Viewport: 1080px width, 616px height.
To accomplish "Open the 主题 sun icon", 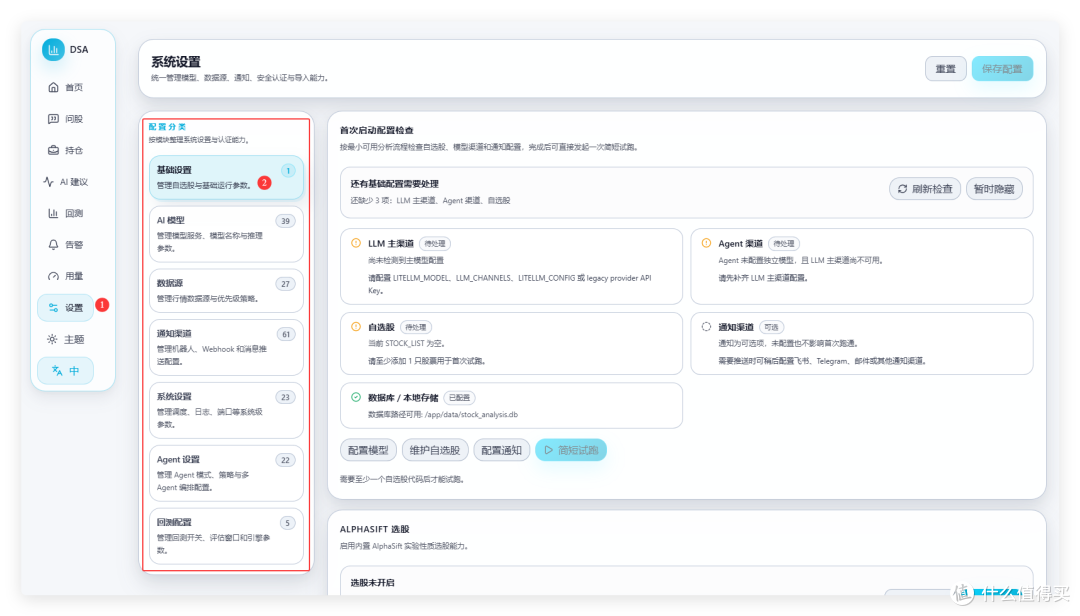I will pyautogui.click(x=52, y=339).
